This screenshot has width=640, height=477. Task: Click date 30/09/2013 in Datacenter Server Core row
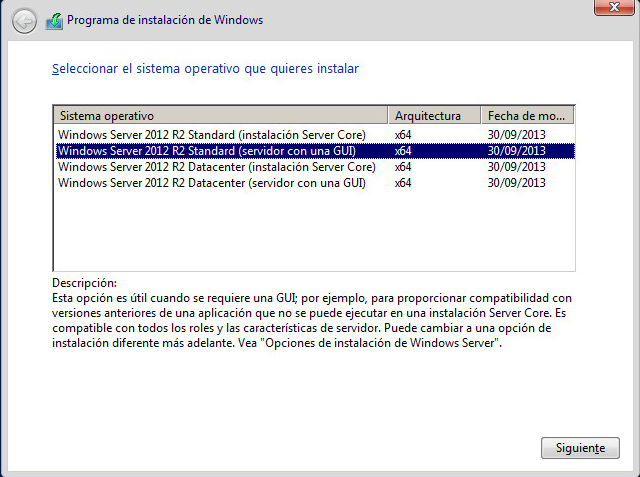(x=516, y=167)
